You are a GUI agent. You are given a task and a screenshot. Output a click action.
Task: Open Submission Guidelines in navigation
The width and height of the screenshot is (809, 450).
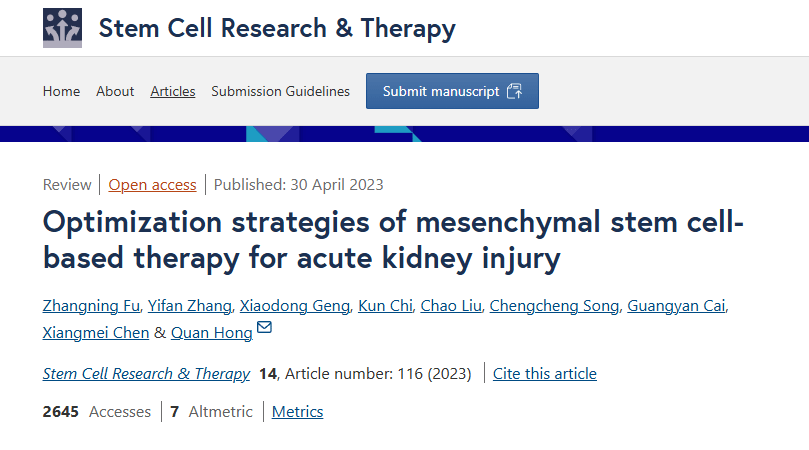pyautogui.click(x=280, y=91)
